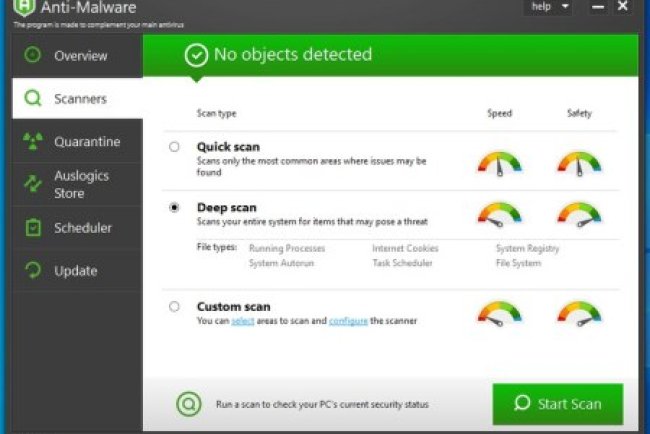Screen dimensions: 650x434
Task: Go to the Overview tab
Action: click(78, 56)
